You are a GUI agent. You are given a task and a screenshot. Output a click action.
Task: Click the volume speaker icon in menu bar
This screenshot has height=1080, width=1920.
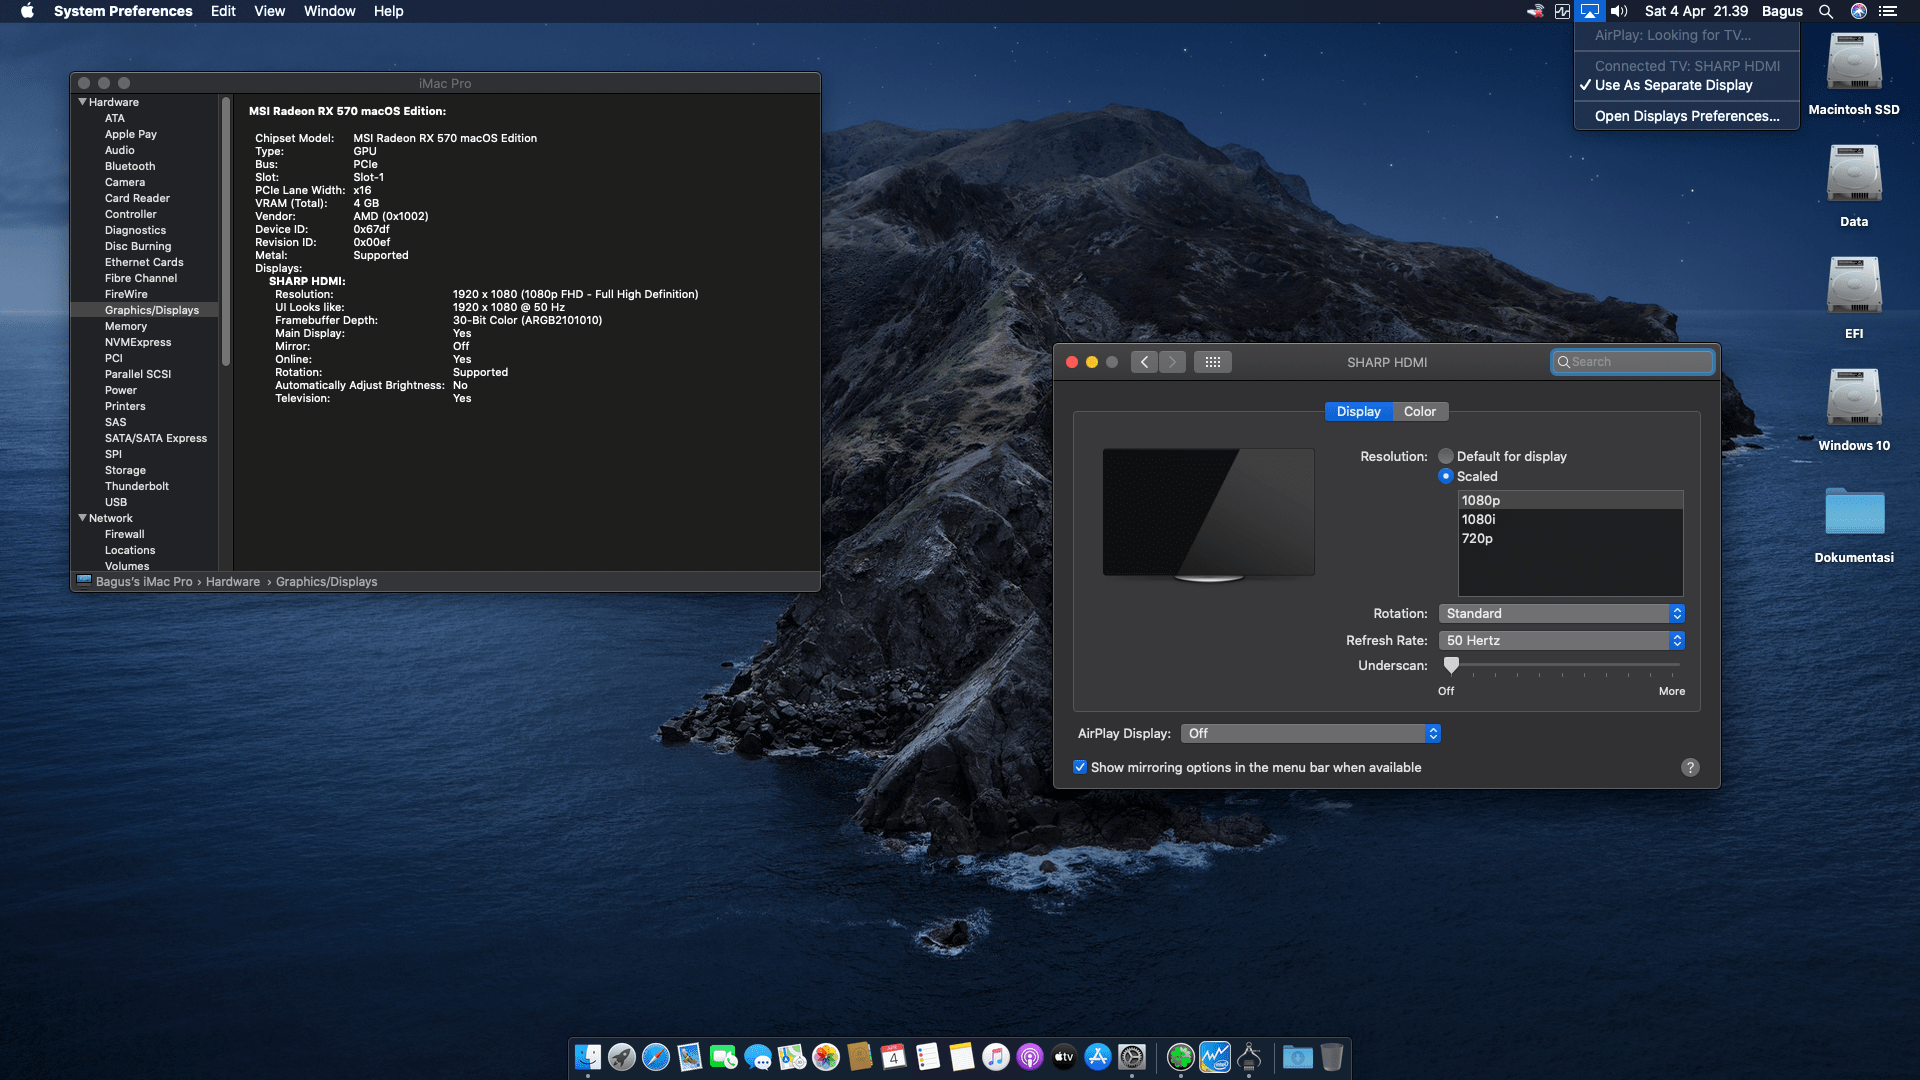pos(1619,11)
